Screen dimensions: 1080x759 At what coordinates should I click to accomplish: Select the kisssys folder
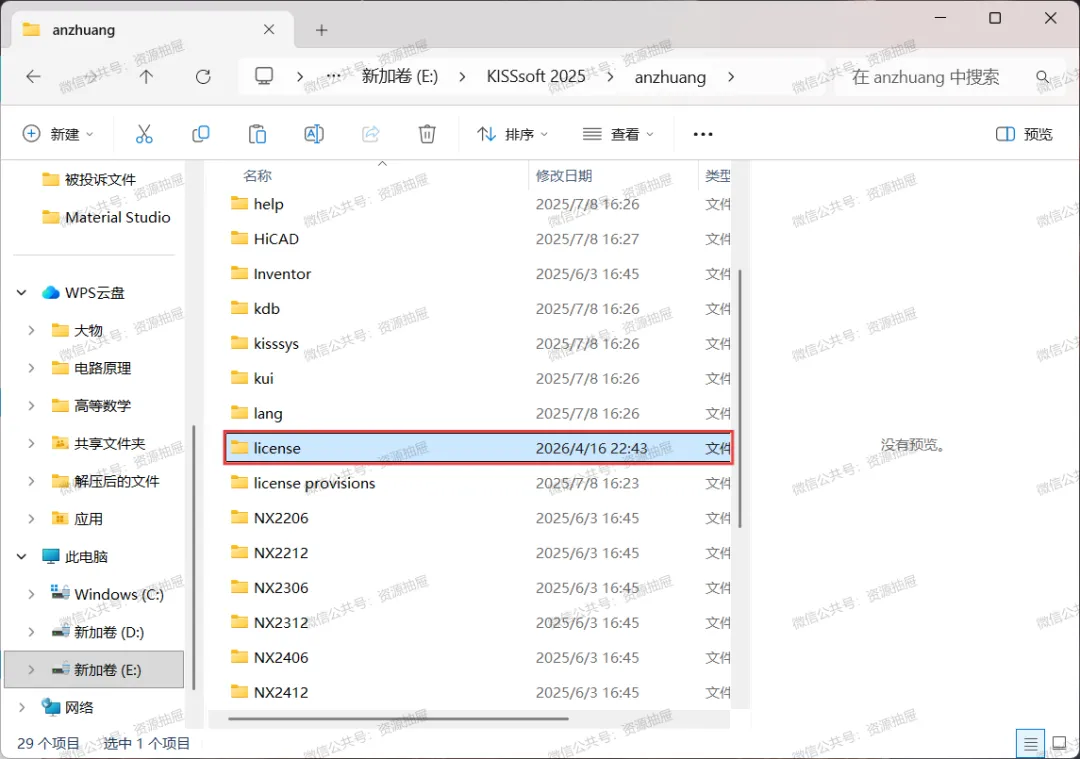[x=276, y=344]
